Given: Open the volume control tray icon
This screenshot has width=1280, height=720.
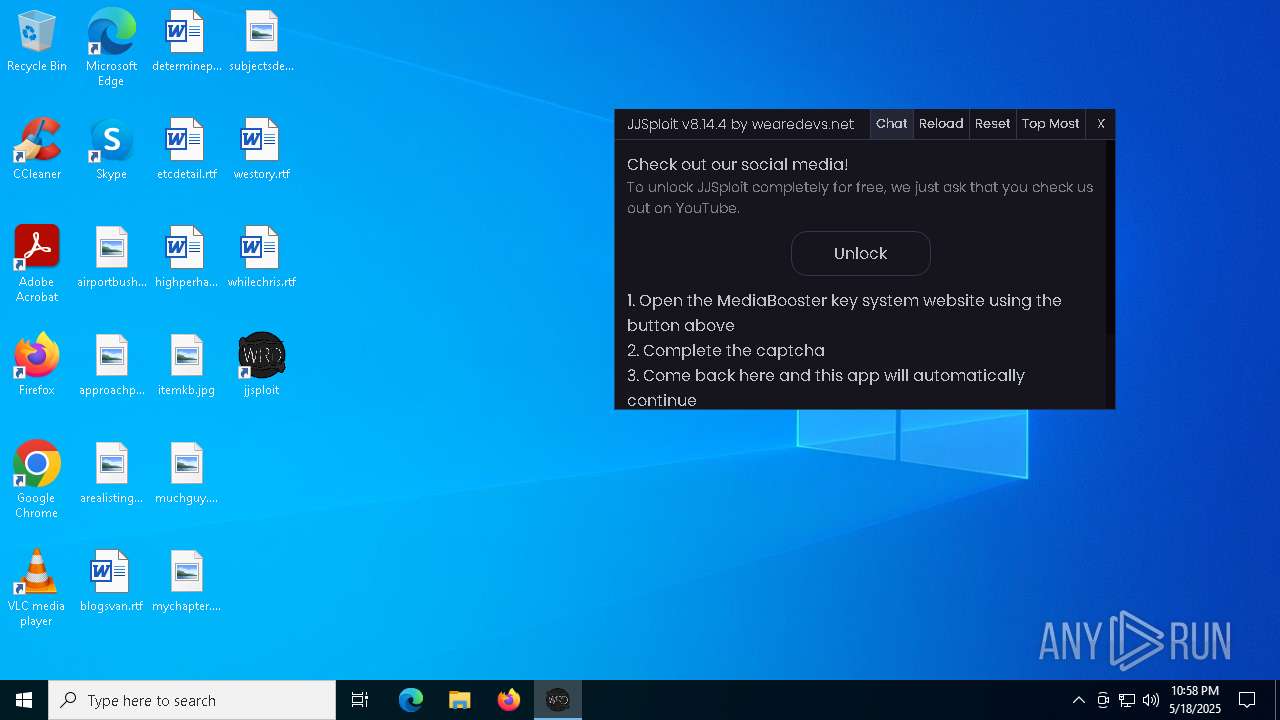Looking at the screenshot, I should click(1151, 700).
